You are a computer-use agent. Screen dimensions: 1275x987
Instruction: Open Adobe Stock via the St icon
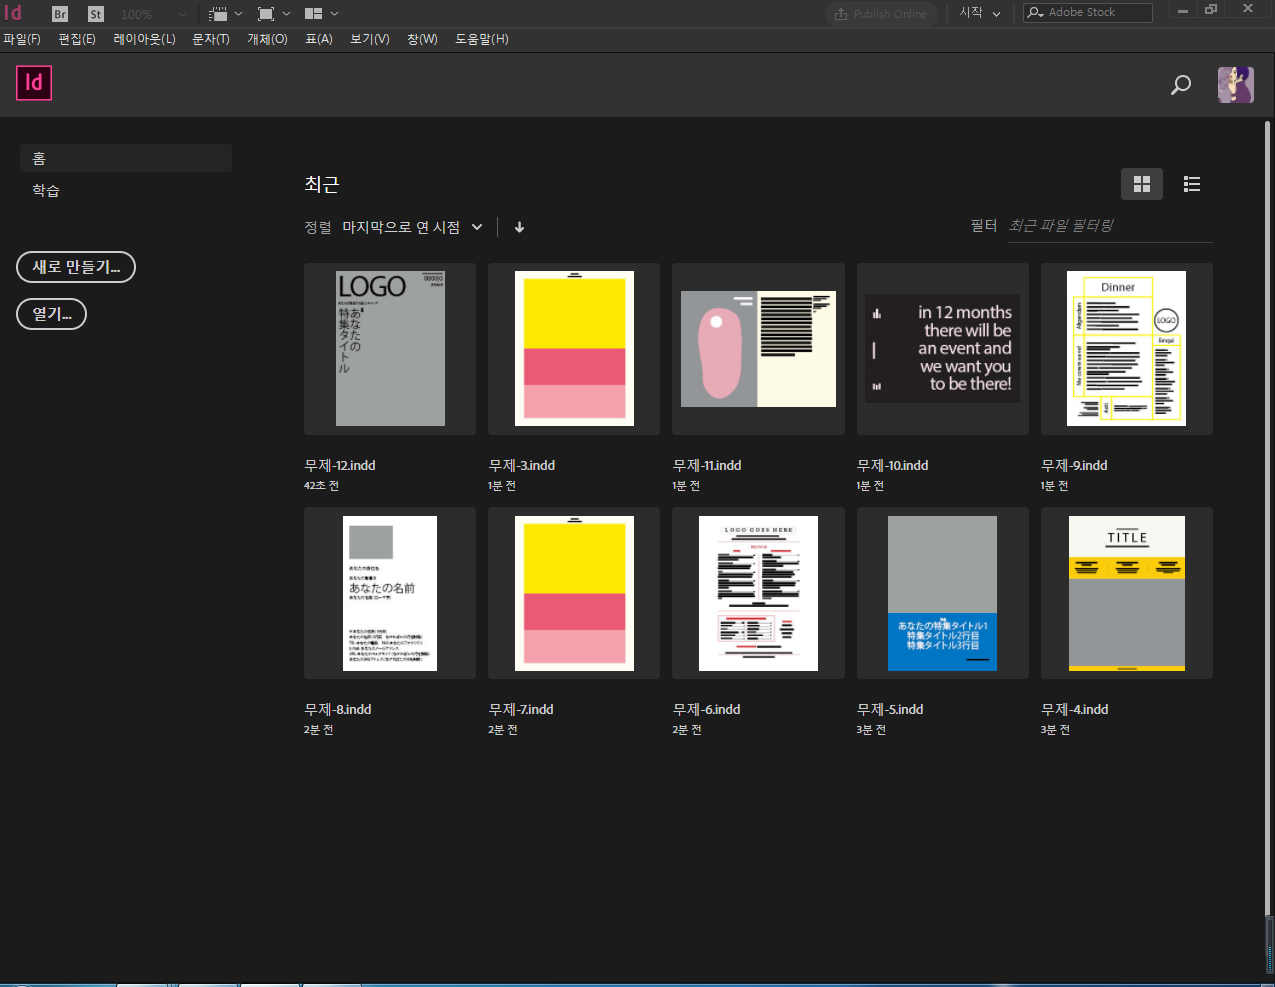pos(95,14)
